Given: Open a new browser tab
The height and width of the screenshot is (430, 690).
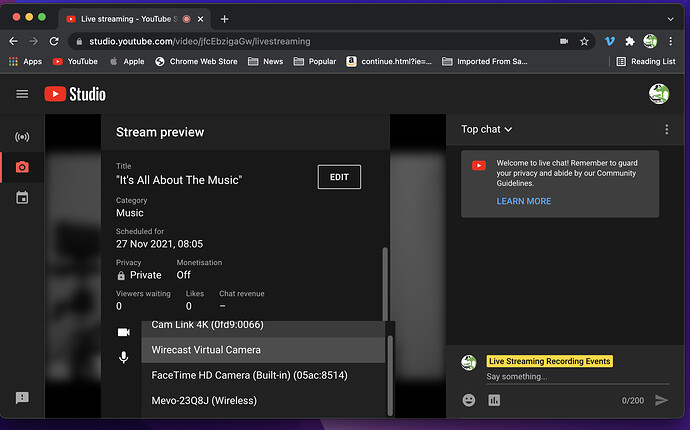Looking at the screenshot, I should pyautogui.click(x=224, y=19).
